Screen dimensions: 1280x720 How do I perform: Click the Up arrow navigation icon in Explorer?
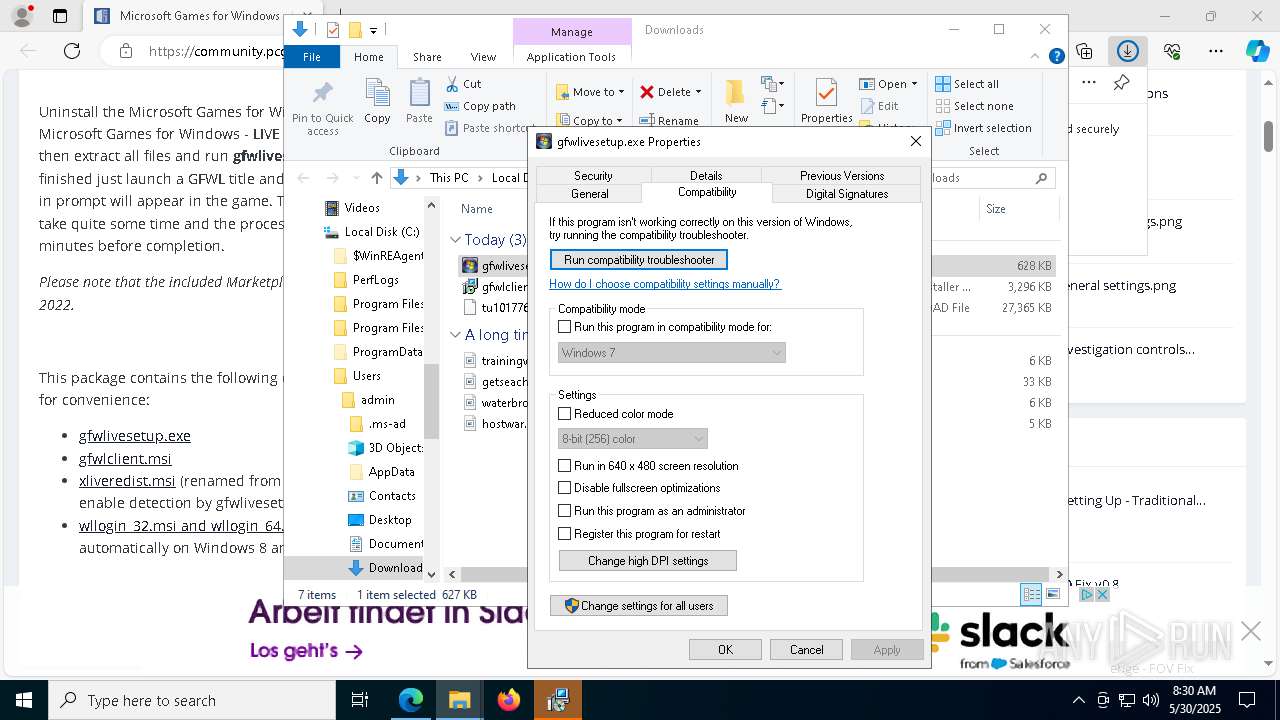(376, 178)
